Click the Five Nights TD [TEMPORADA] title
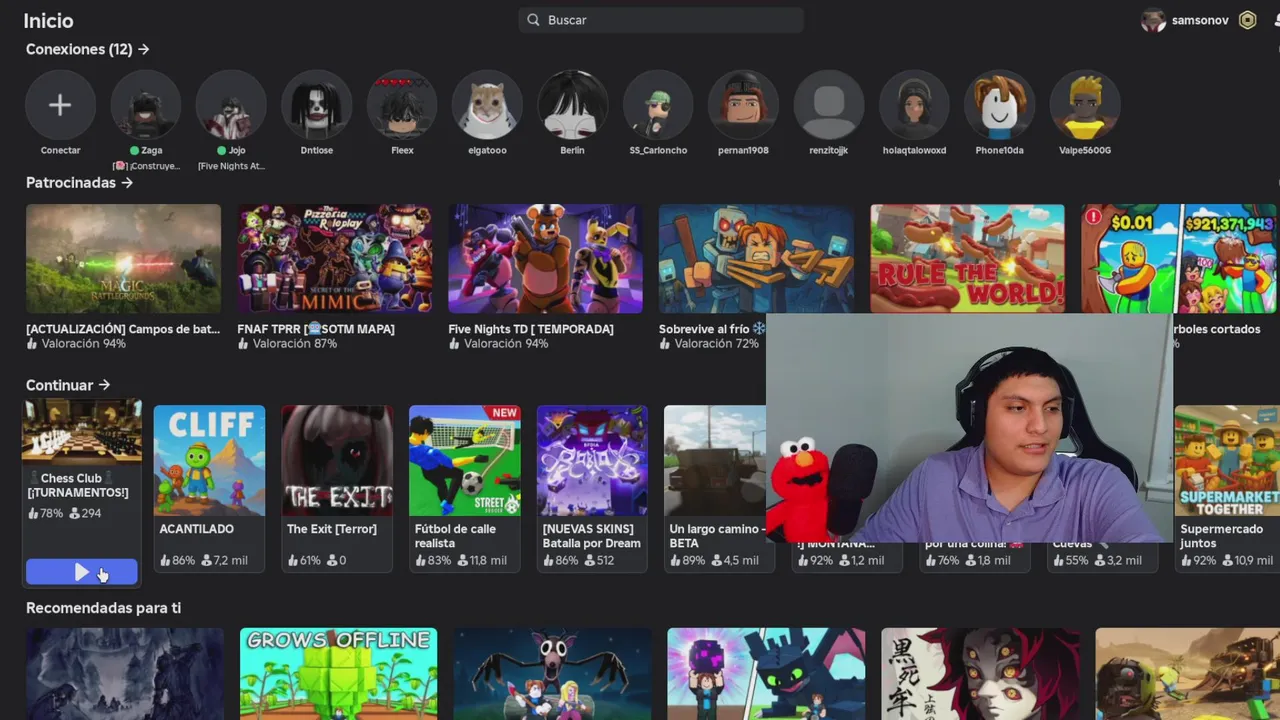The height and width of the screenshot is (720, 1280). 531,329
